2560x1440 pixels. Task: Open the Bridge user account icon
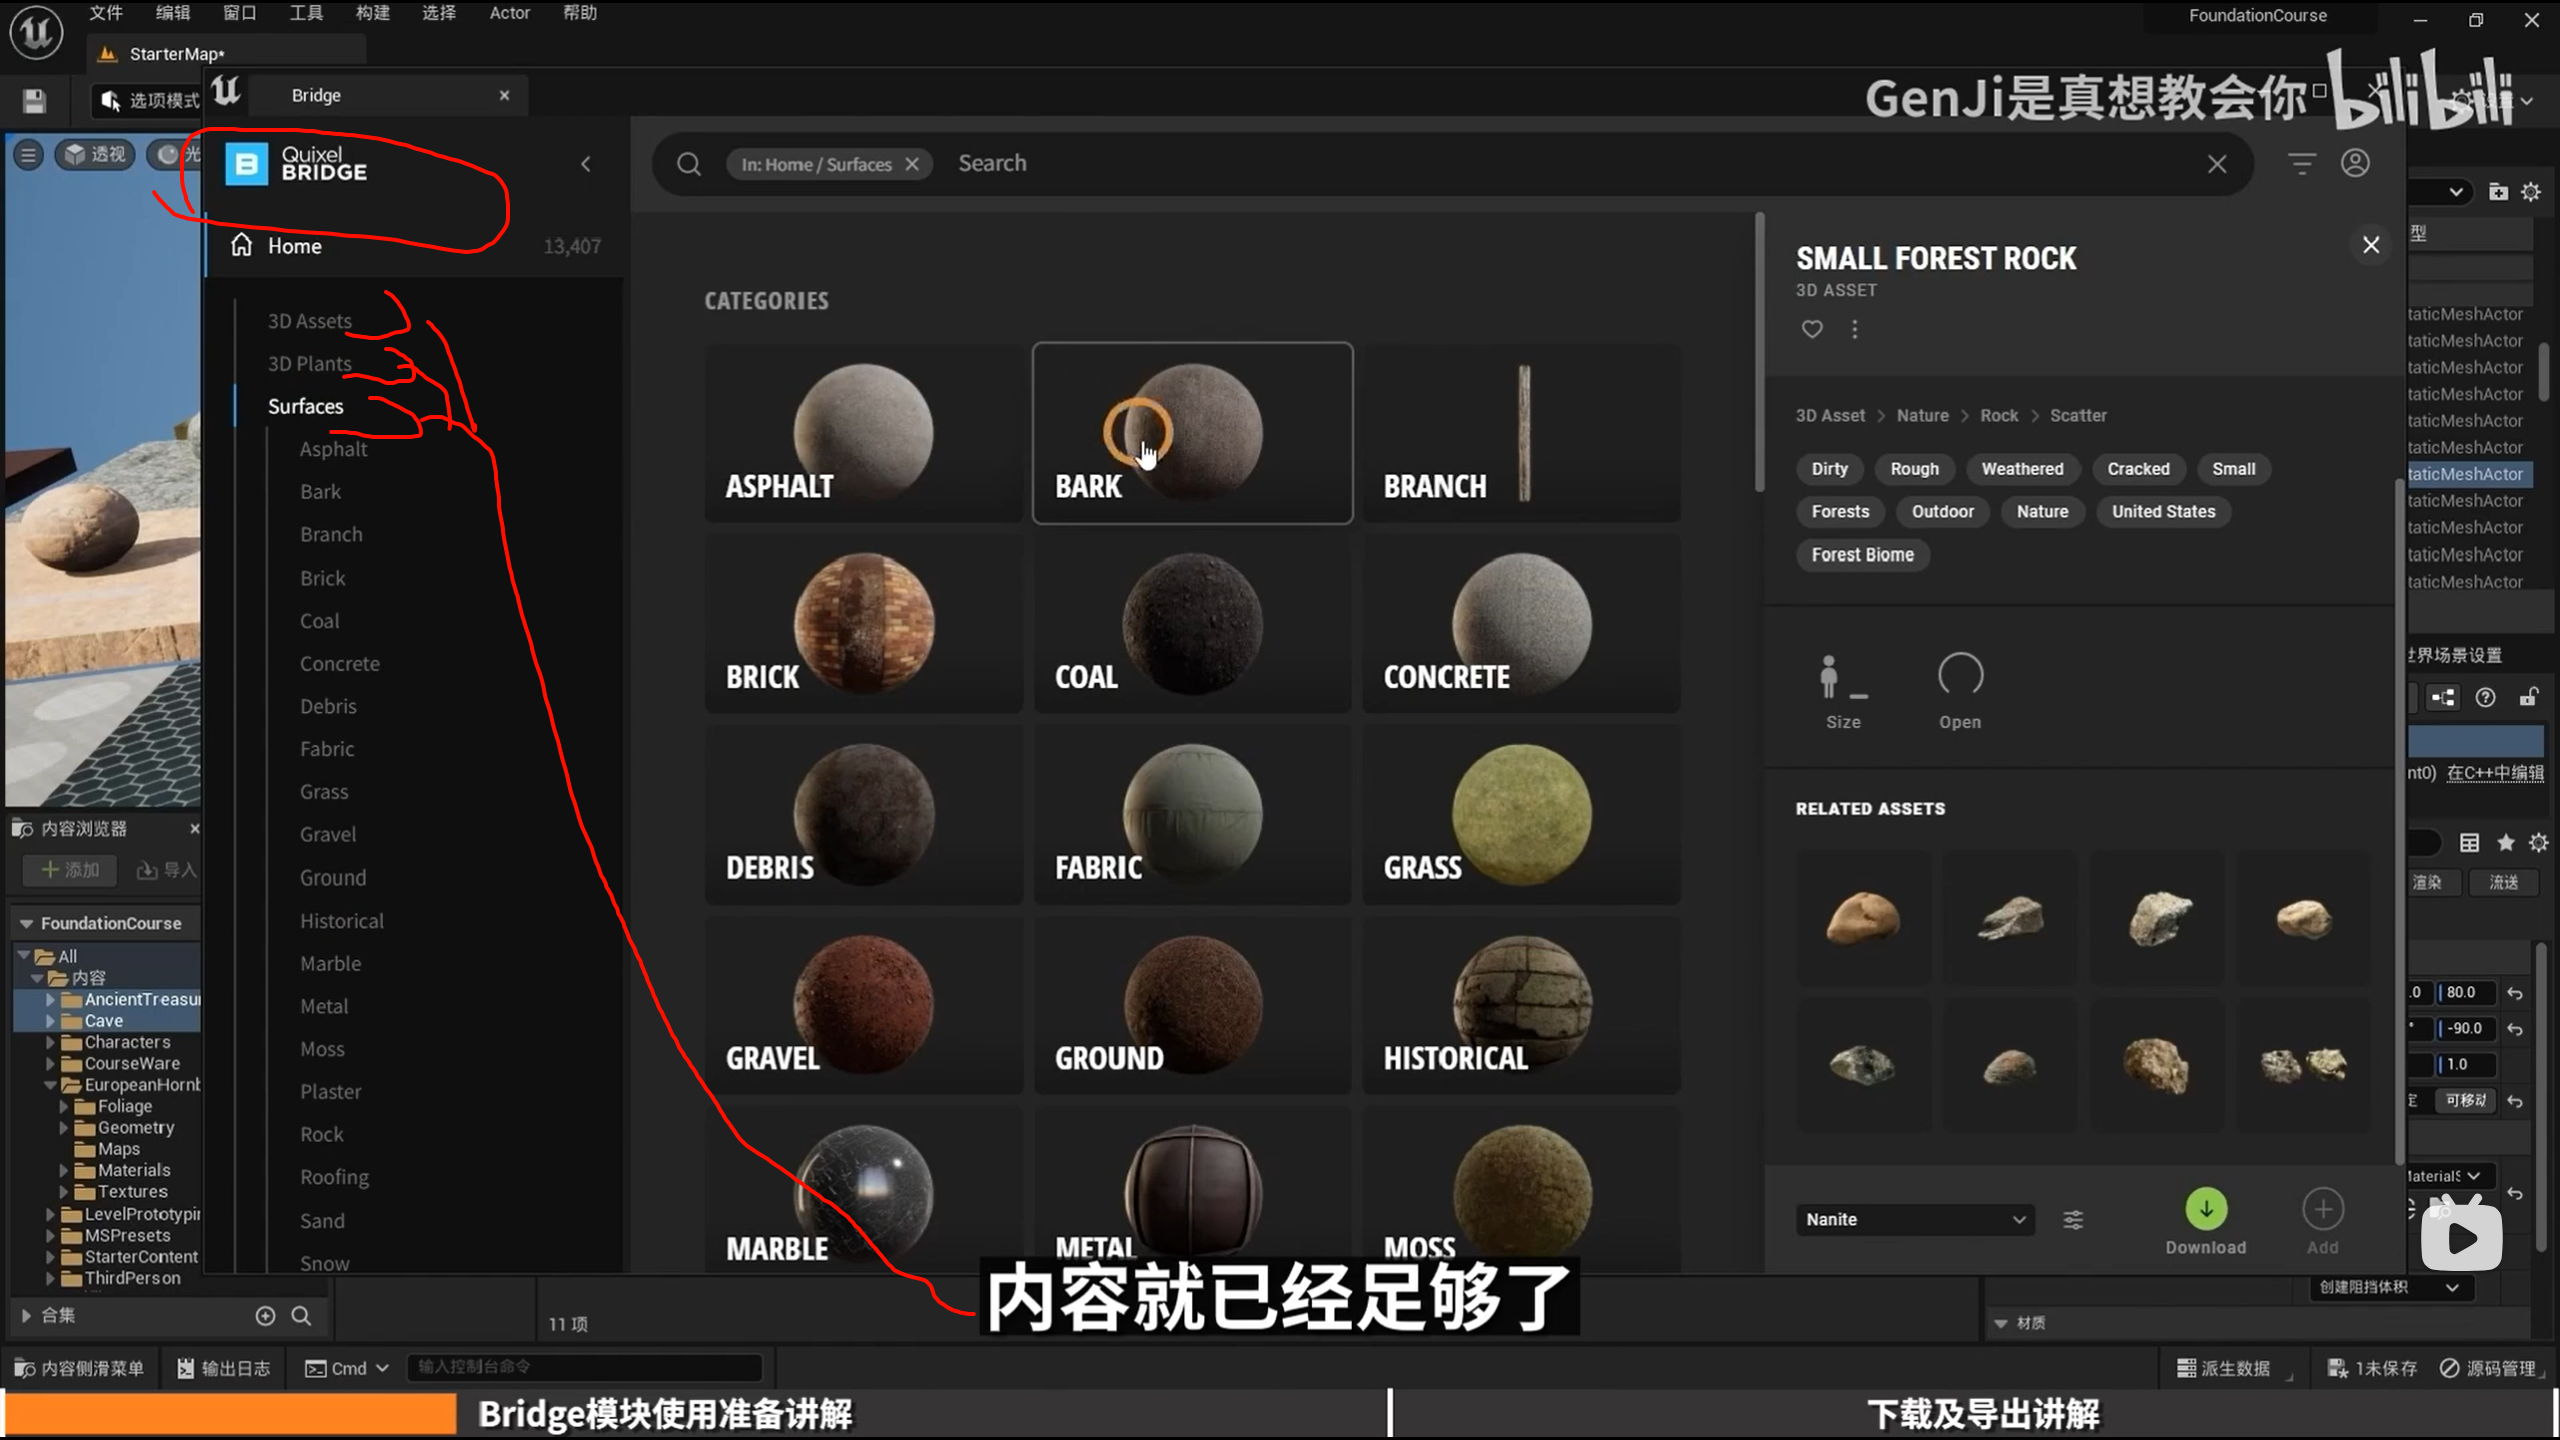coord(2355,163)
